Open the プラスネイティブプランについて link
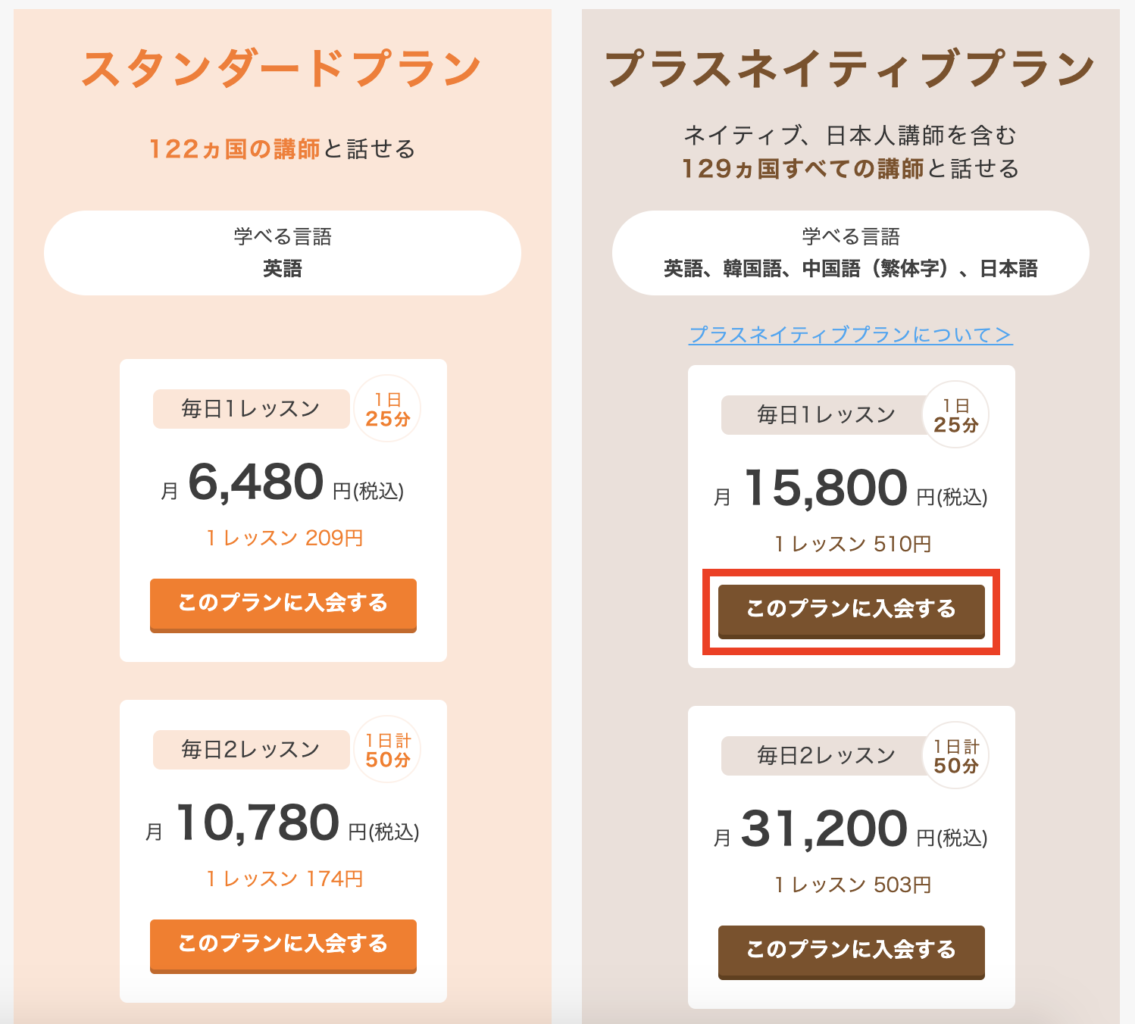This screenshot has height=1024, width=1135. pos(851,334)
